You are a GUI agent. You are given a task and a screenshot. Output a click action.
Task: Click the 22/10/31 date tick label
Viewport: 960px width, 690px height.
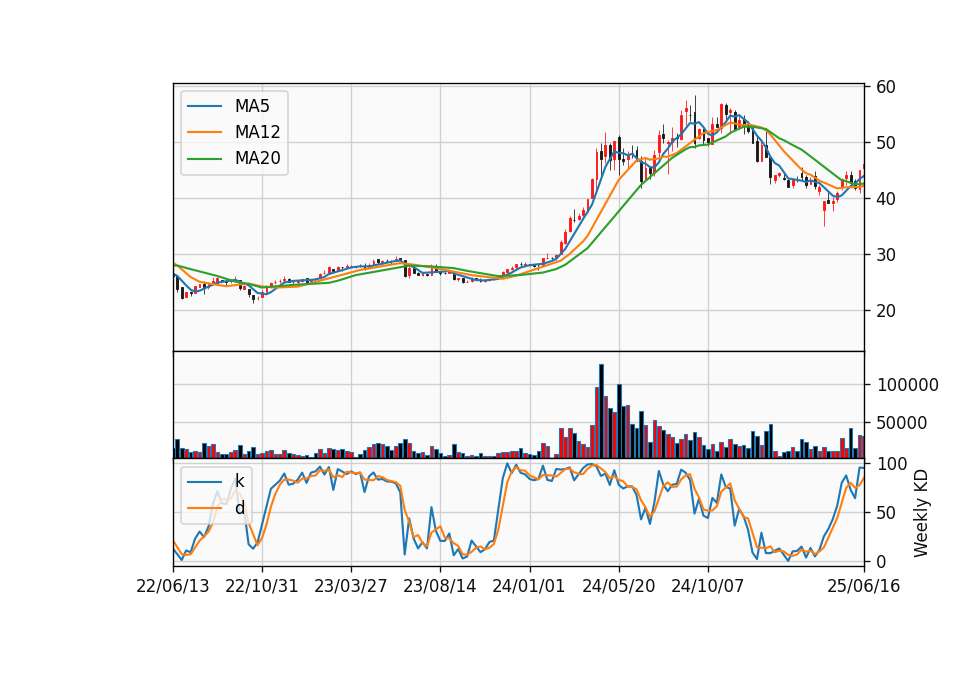261,586
